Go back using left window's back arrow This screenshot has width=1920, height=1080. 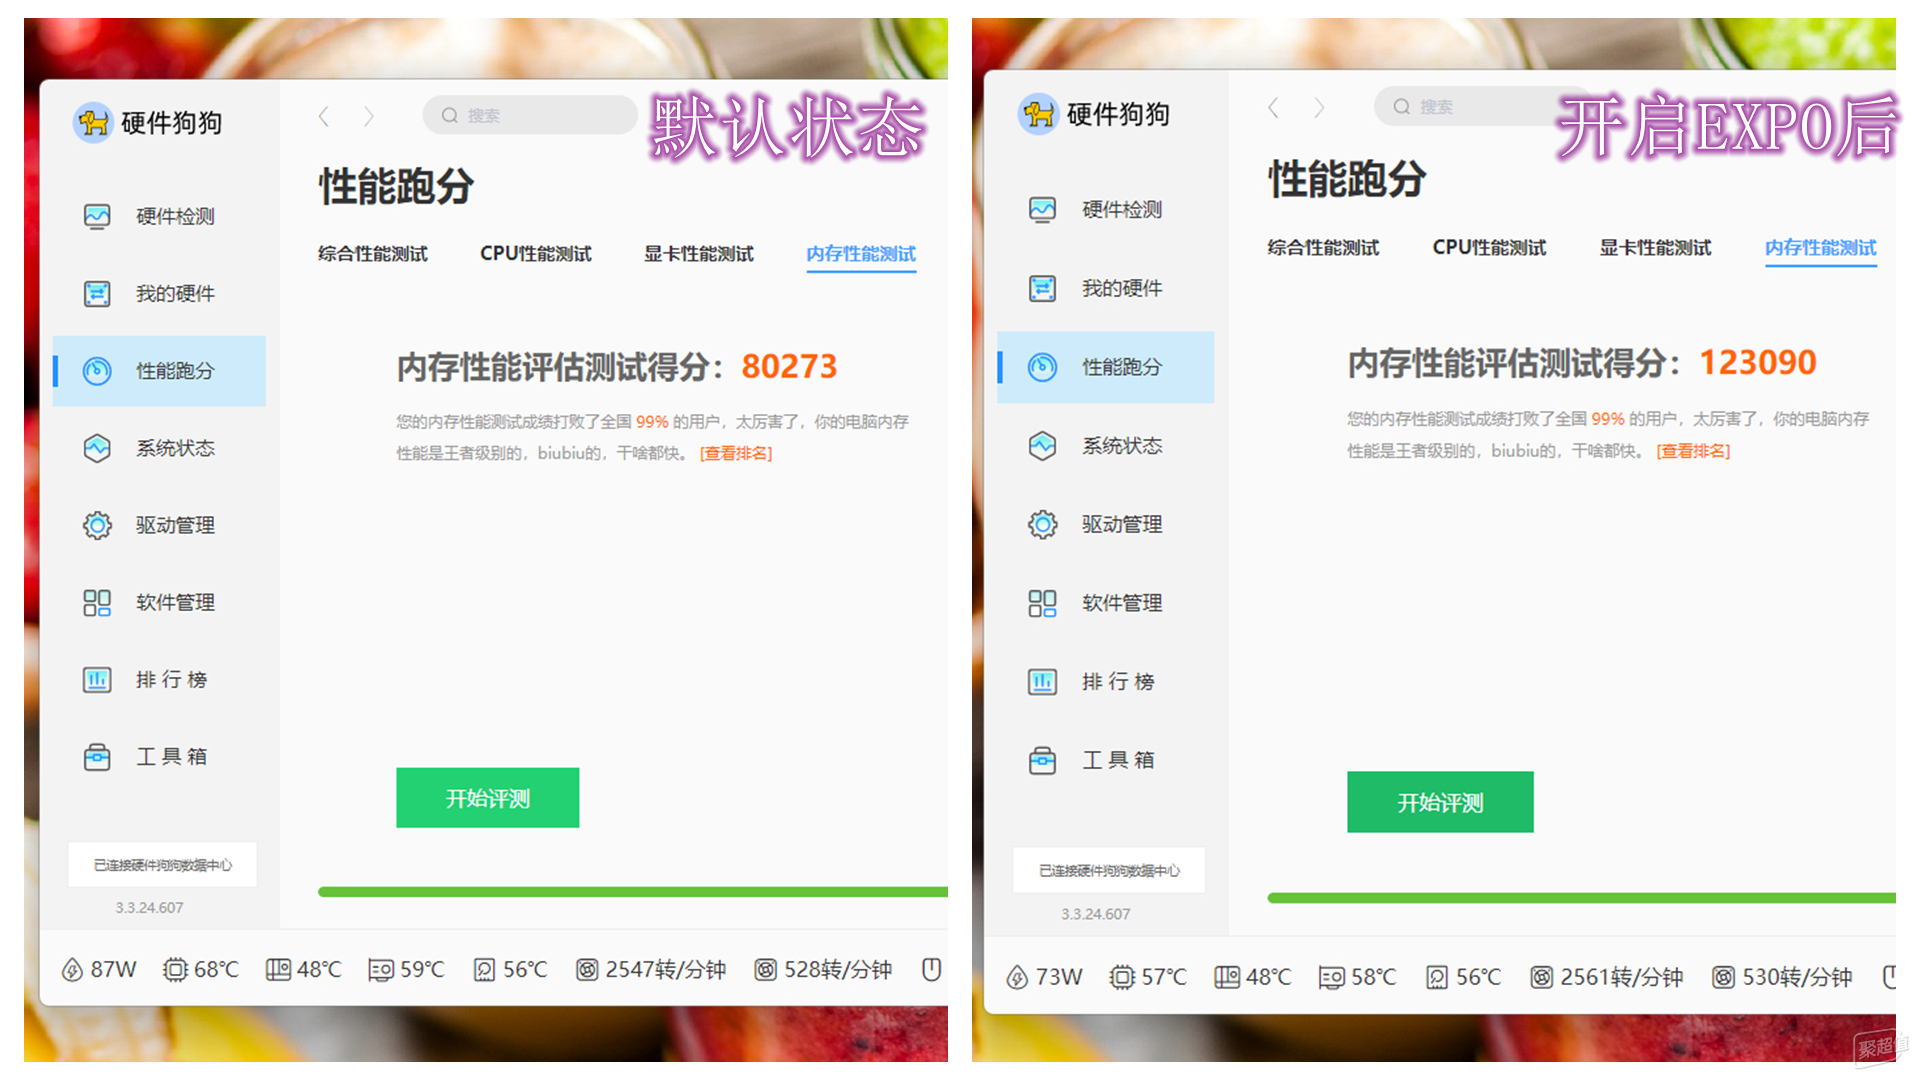click(323, 116)
